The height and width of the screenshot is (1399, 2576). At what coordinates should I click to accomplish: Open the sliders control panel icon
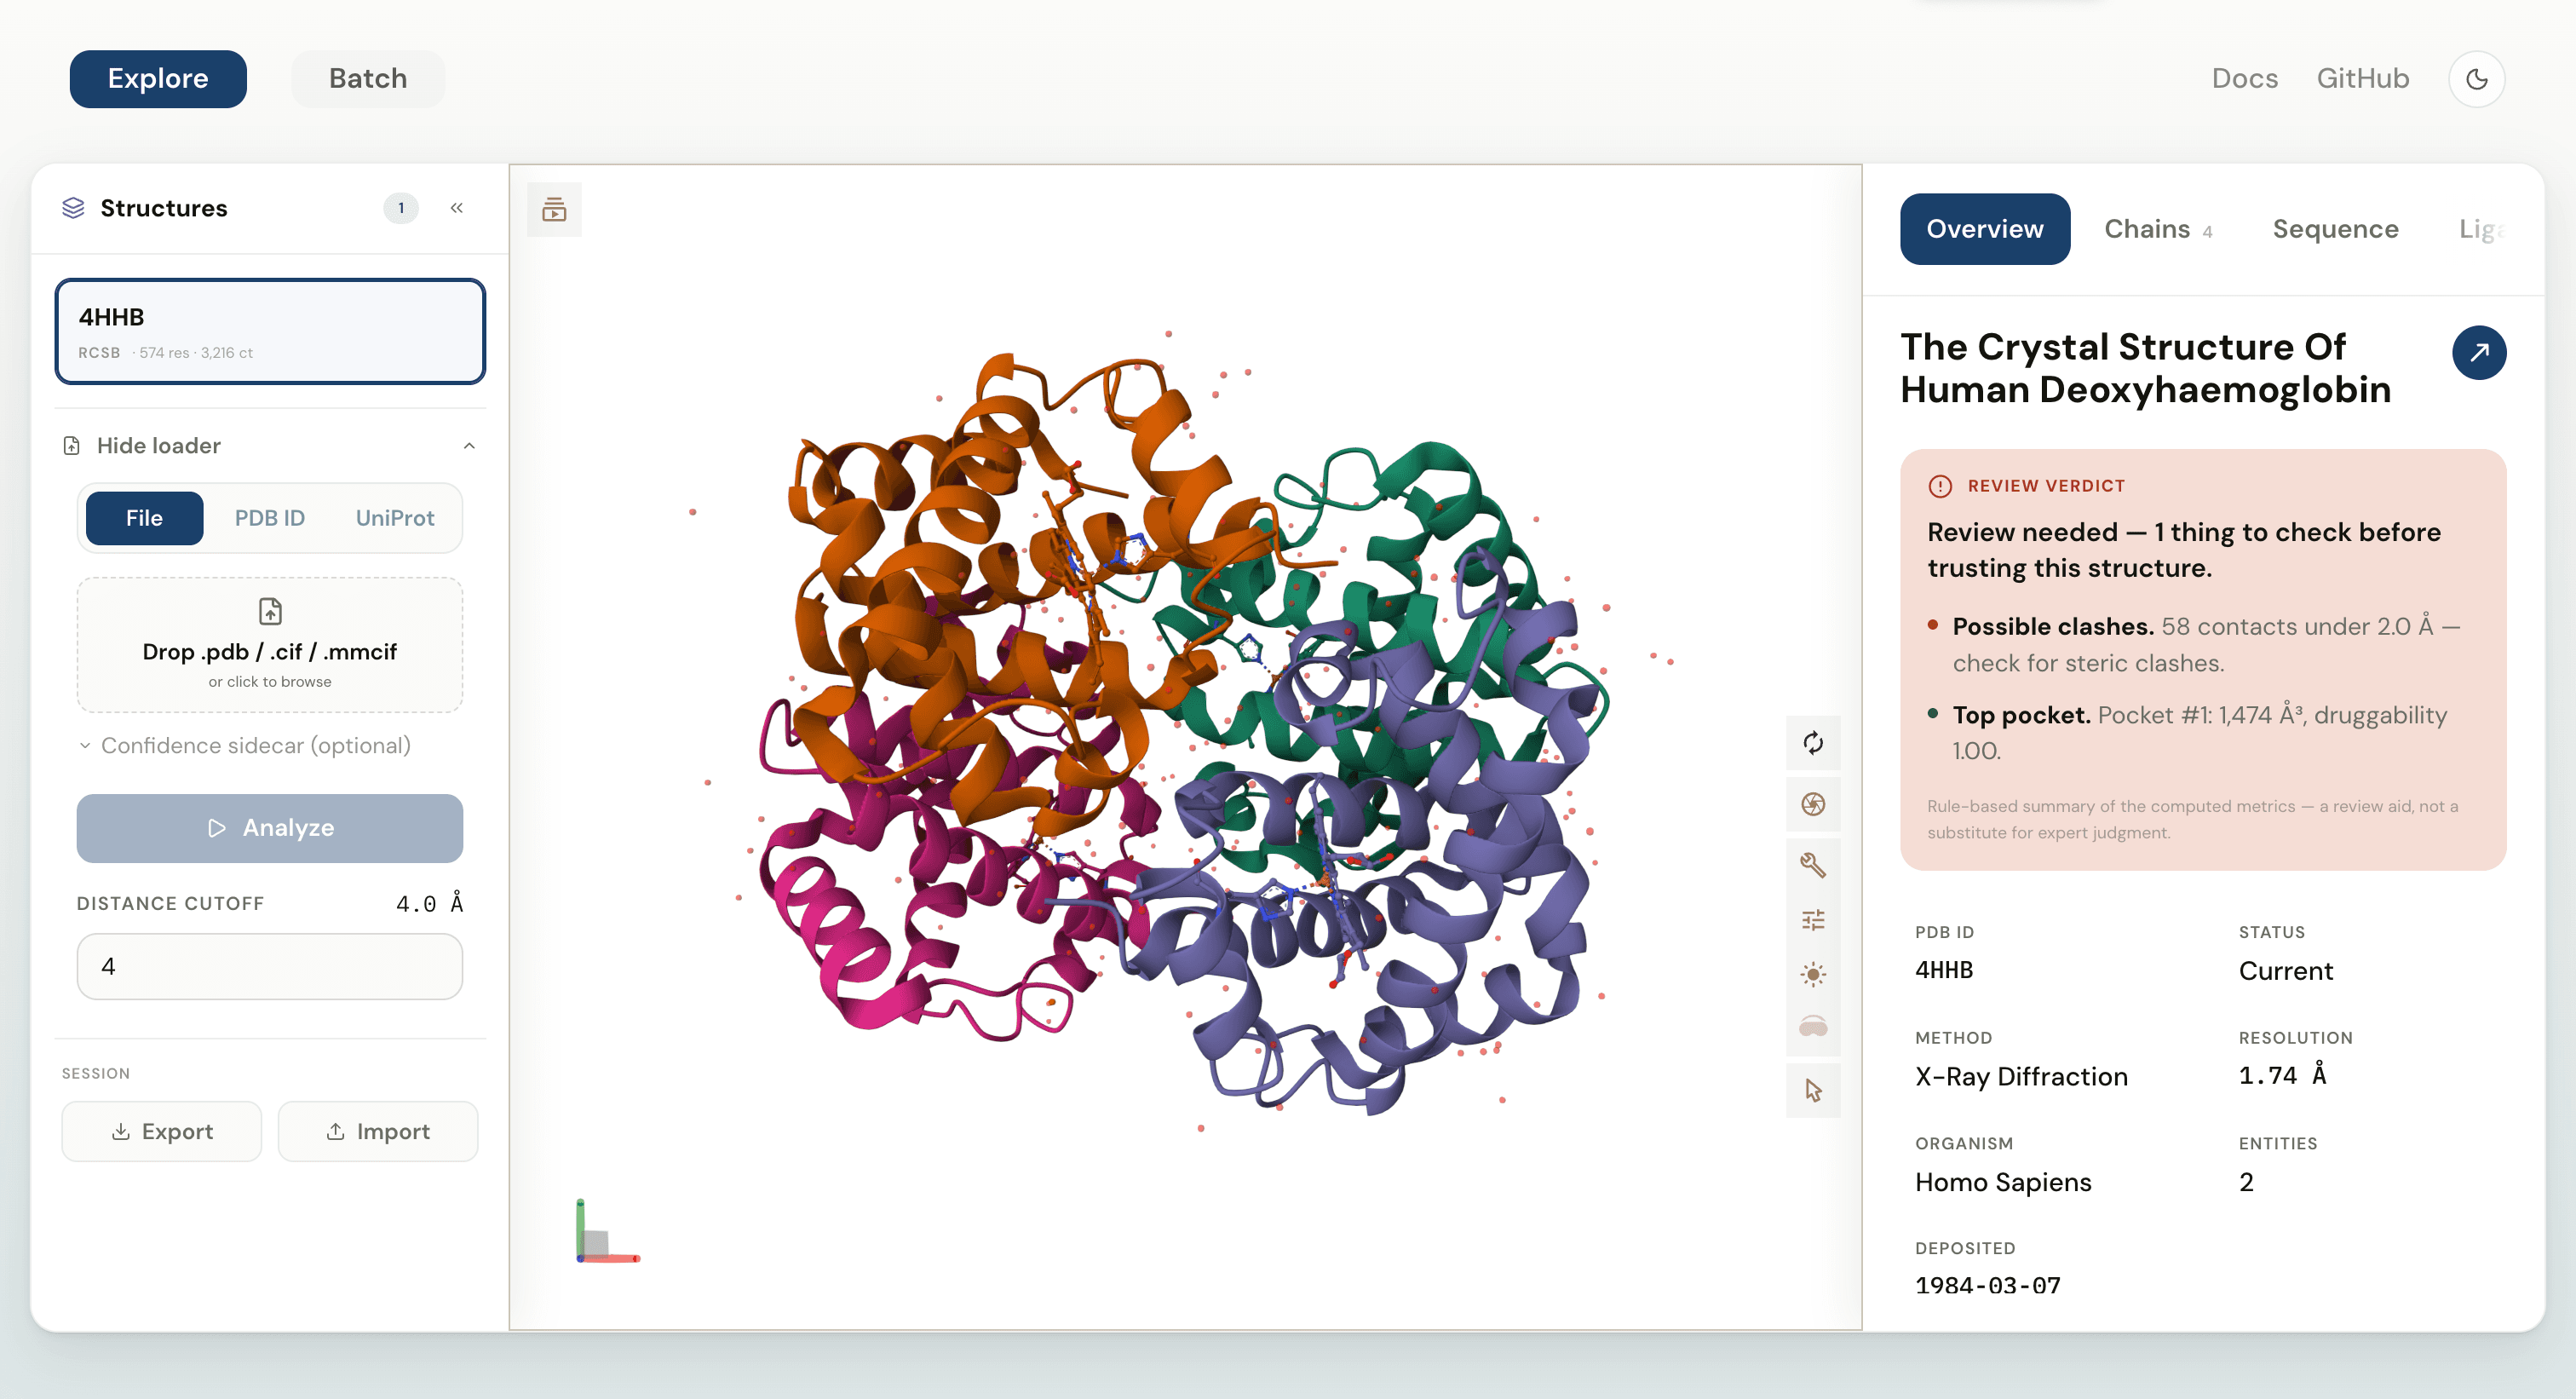[x=1812, y=920]
